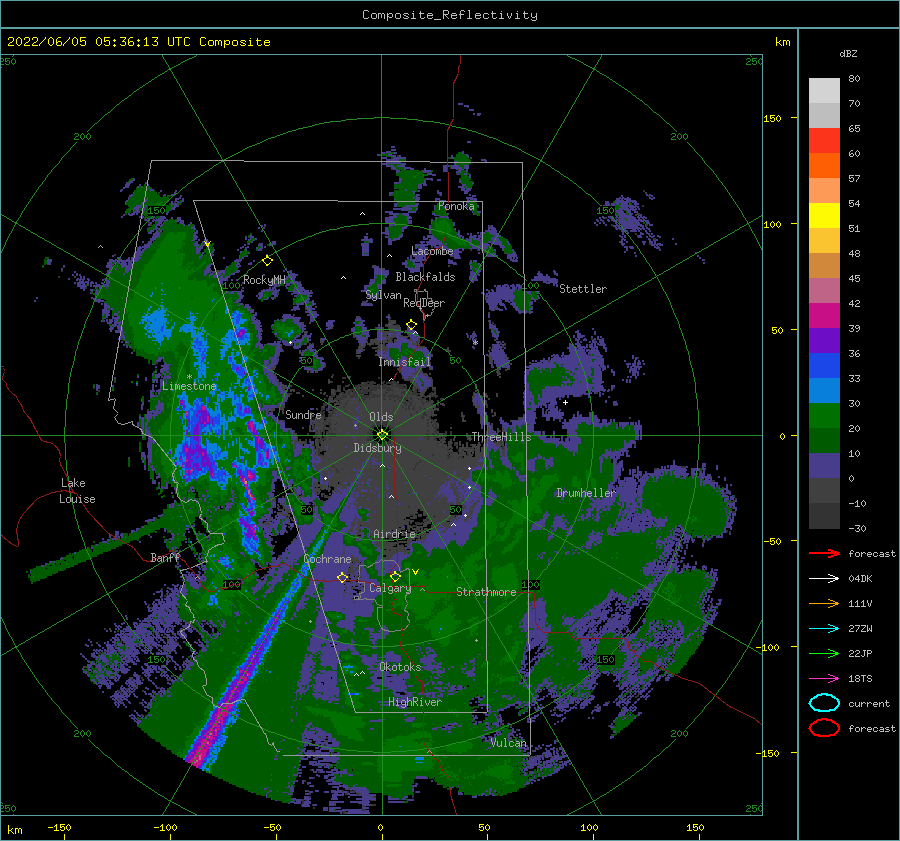Click the Lacombe label
Viewport: 900px width, 841px height.
[x=432, y=251]
